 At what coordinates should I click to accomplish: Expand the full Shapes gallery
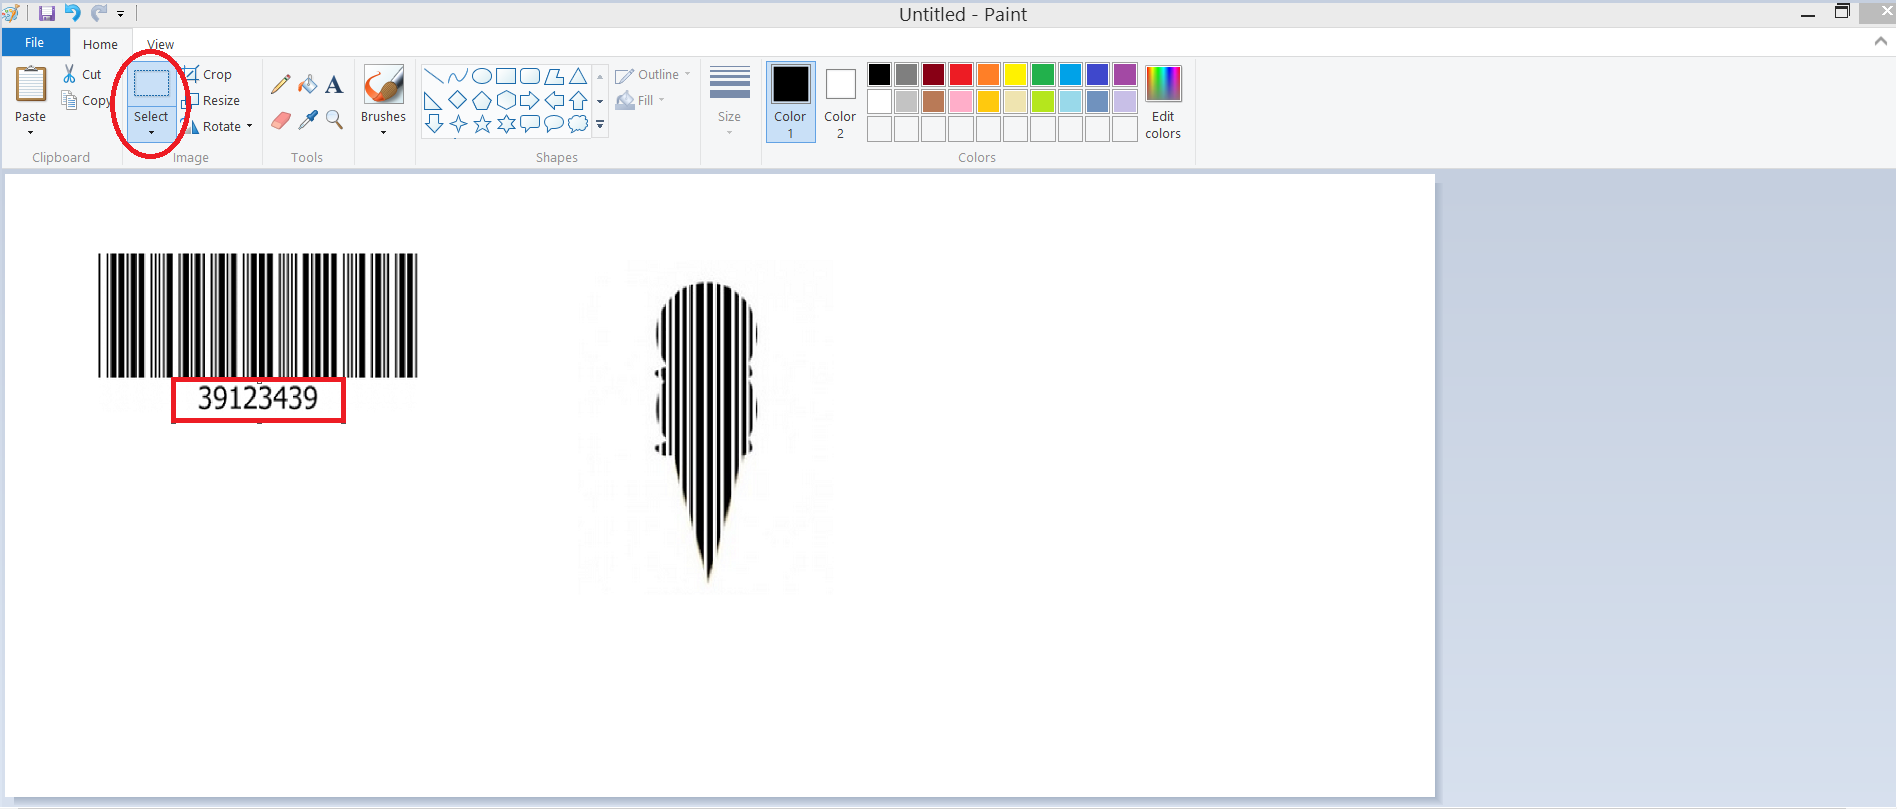pyautogui.click(x=600, y=125)
